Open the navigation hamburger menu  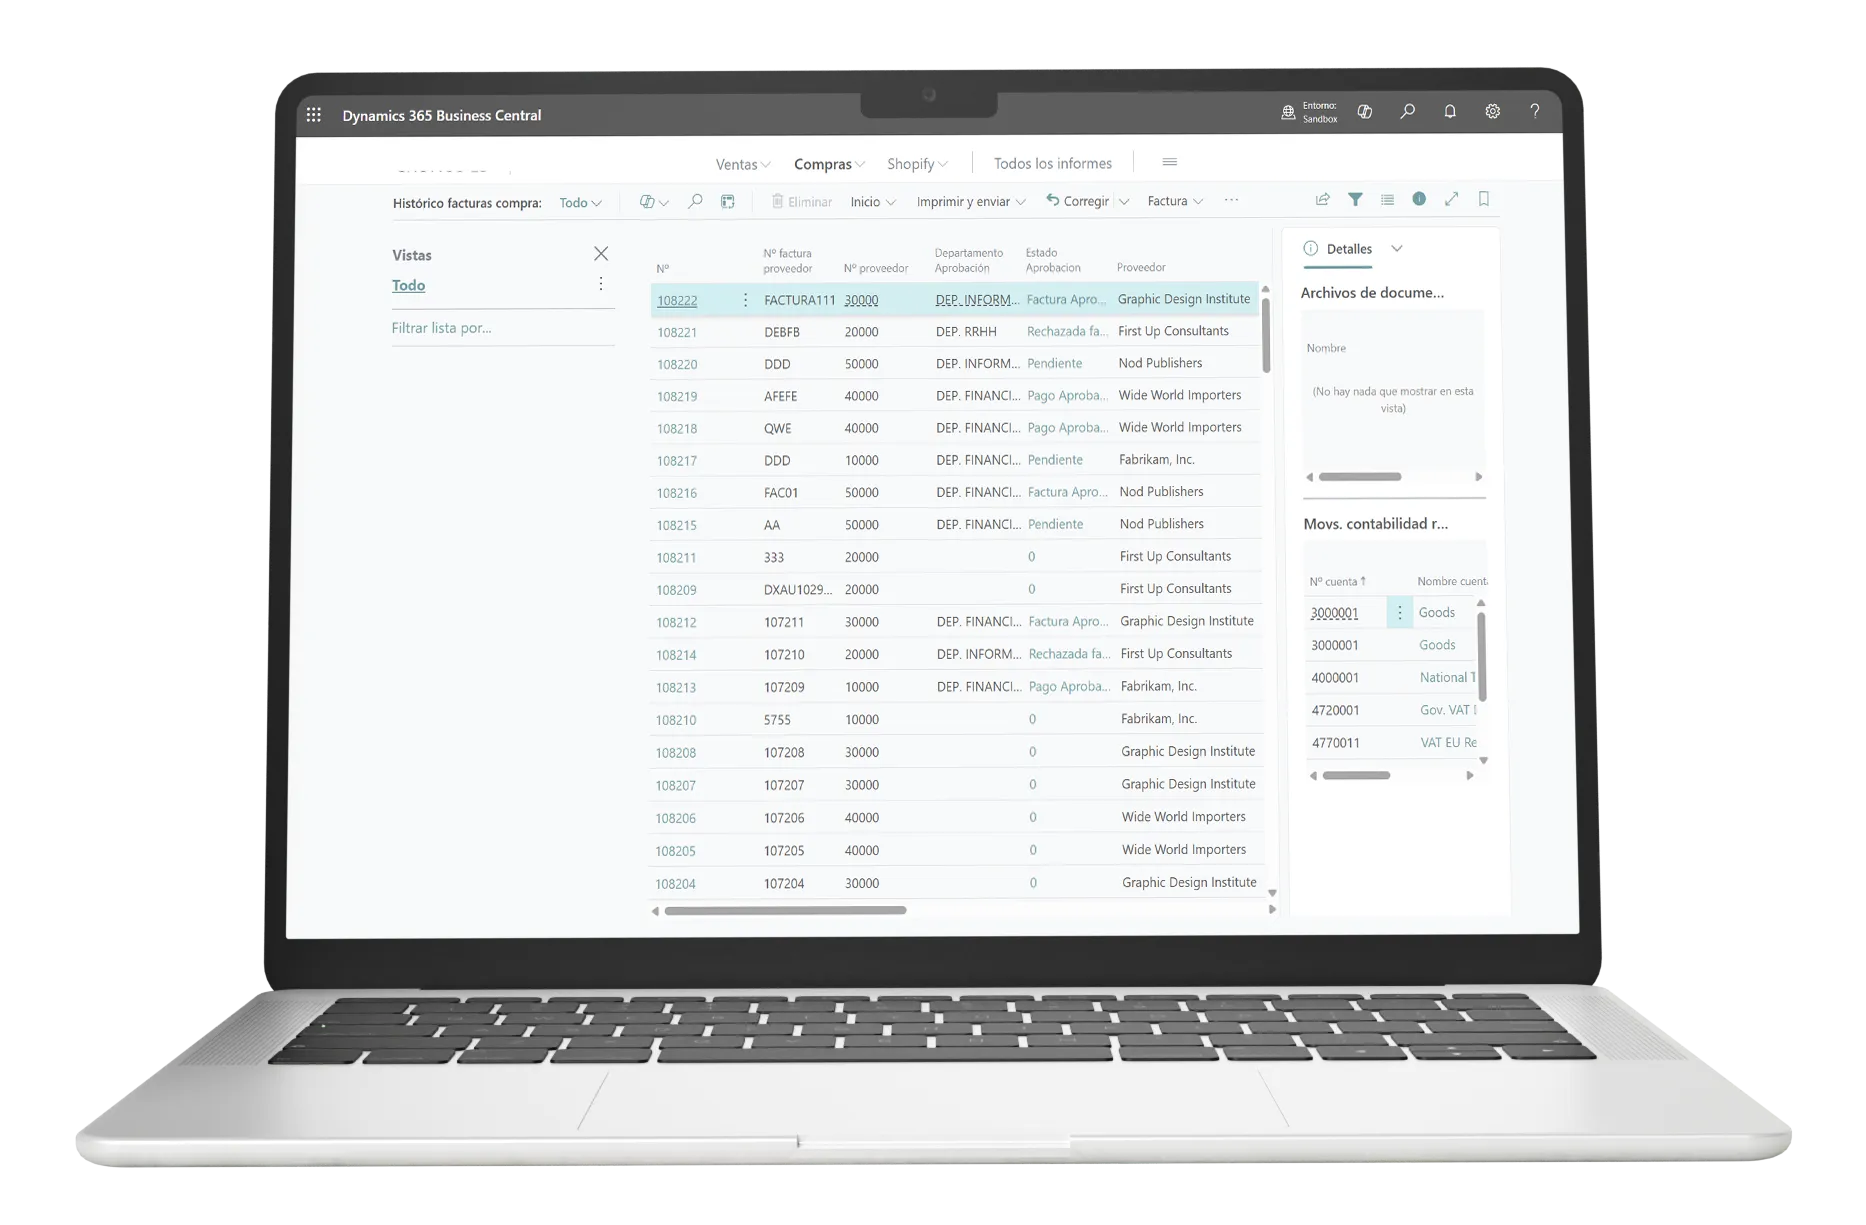click(1169, 162)
